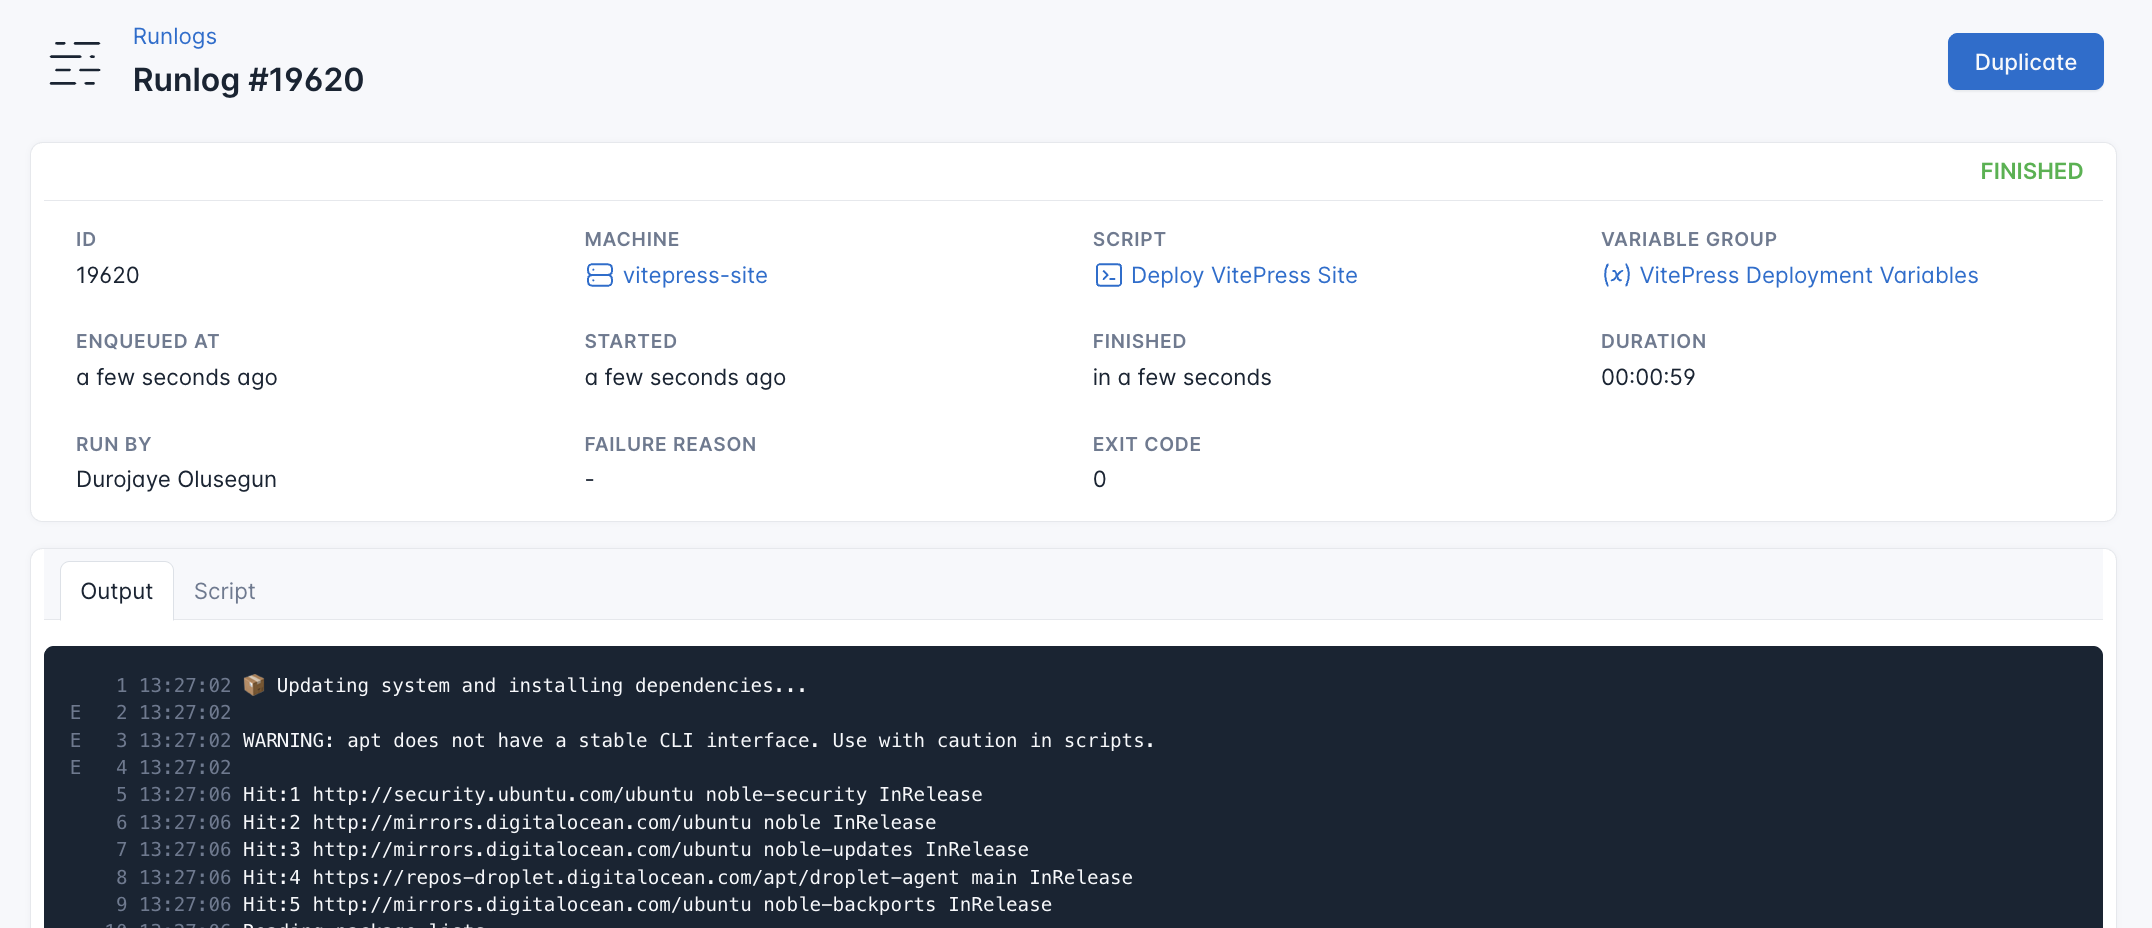Click the package emoji on log line 1
This screenshot has width=2152, height=928.
255,685
